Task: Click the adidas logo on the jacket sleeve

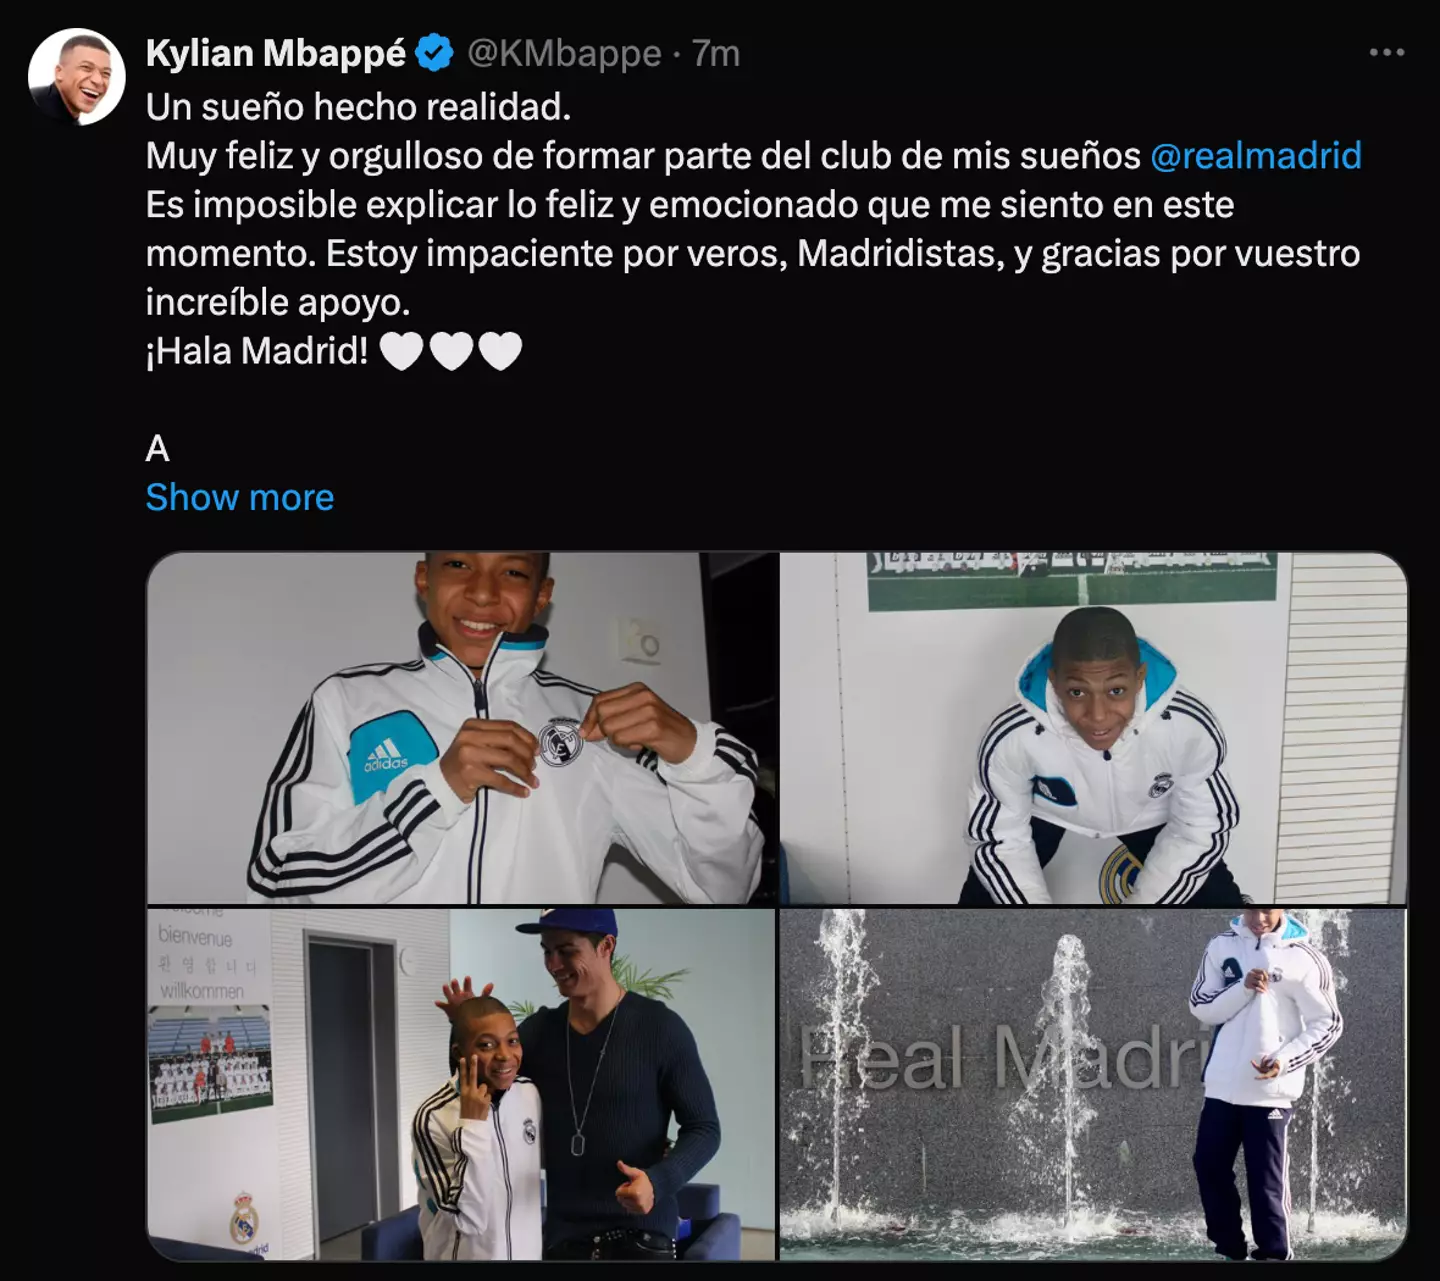Action: 386,755
